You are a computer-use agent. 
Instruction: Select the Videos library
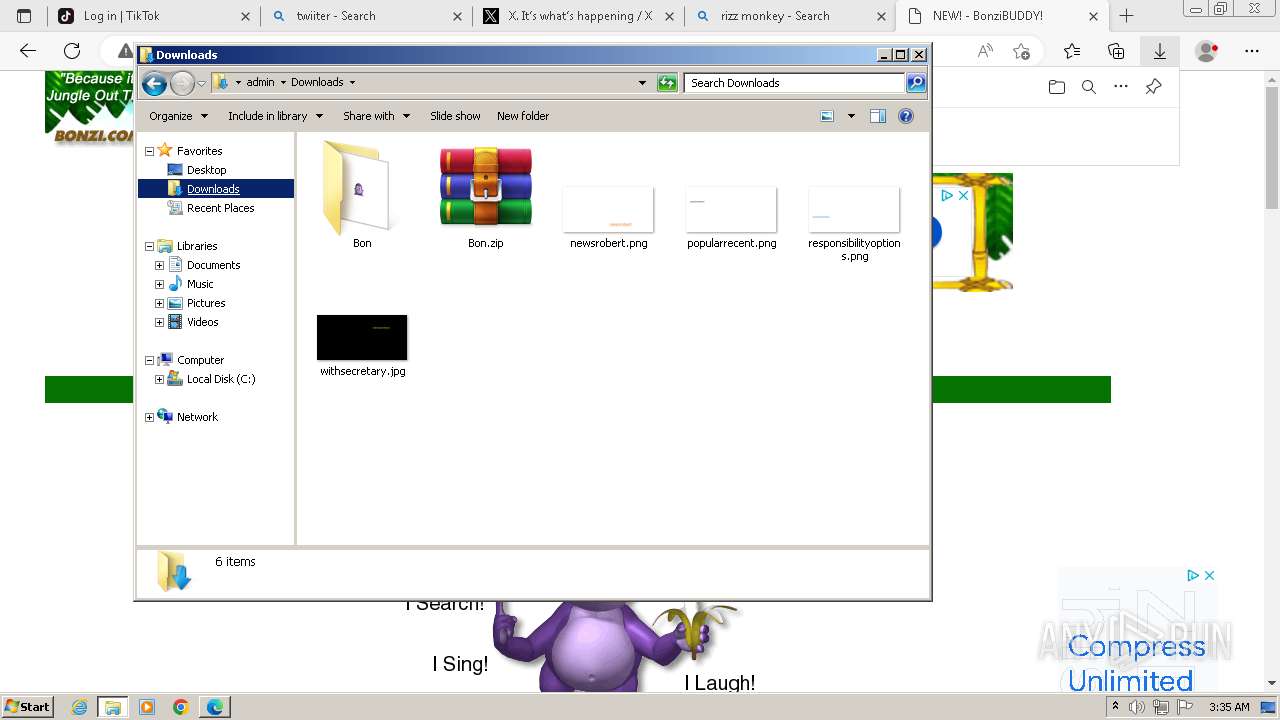pyautogui.click(x=202, y=322)
